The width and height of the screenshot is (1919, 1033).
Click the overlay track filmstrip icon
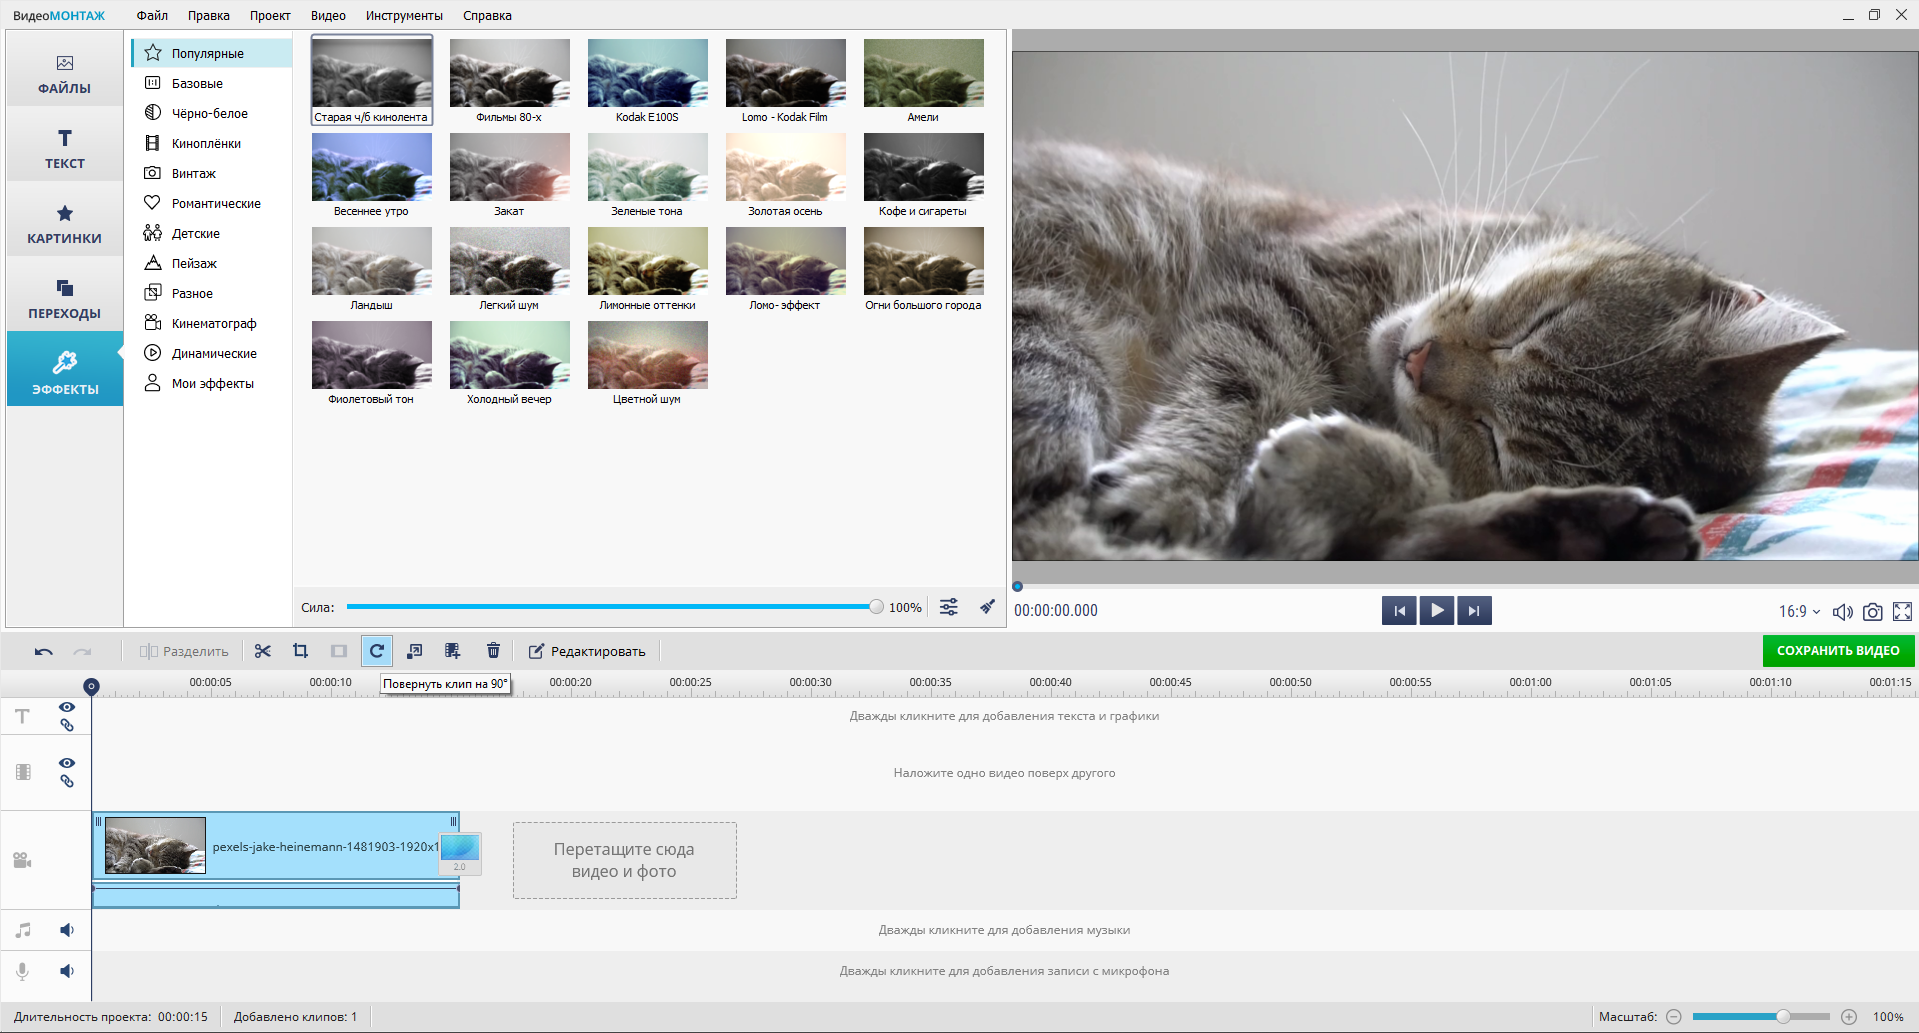coord(23,772)
